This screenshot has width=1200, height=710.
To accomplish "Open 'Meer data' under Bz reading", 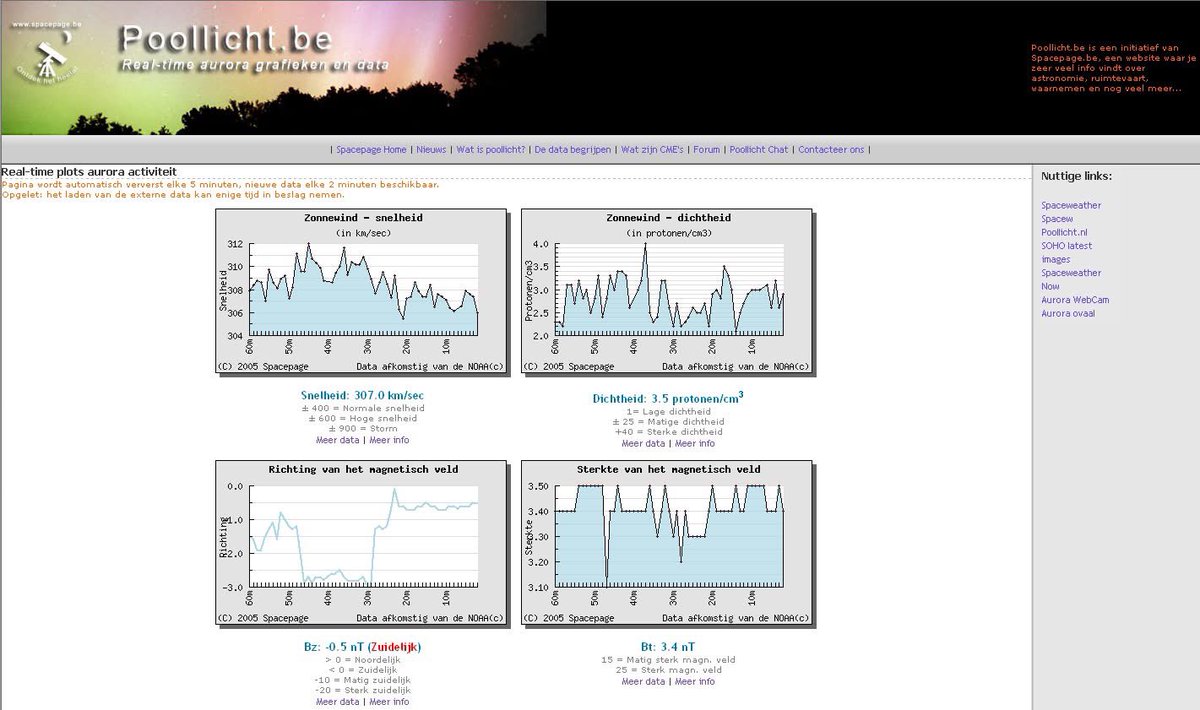I will (x=338, y=702).
